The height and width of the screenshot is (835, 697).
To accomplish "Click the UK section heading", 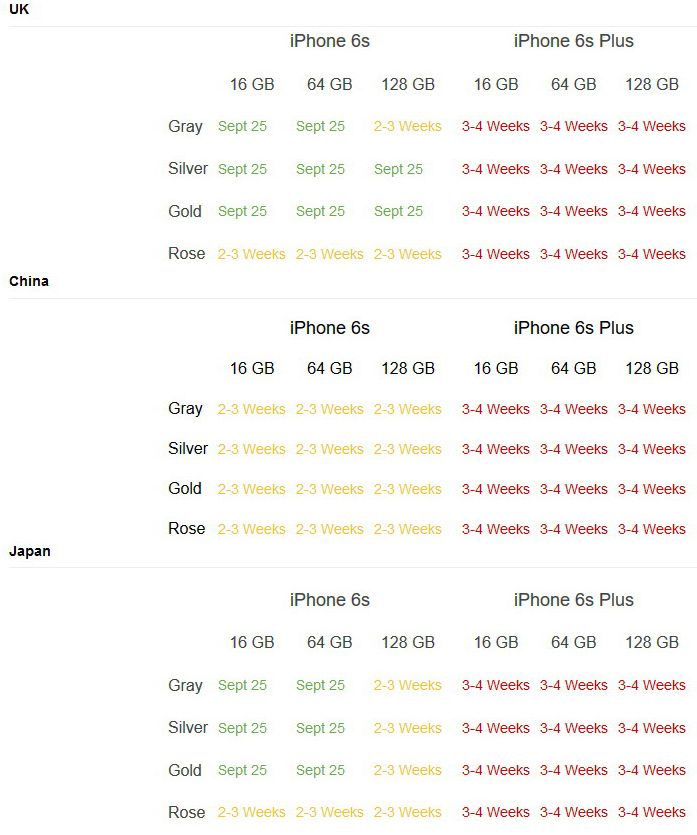I will (x=19, y=9).
